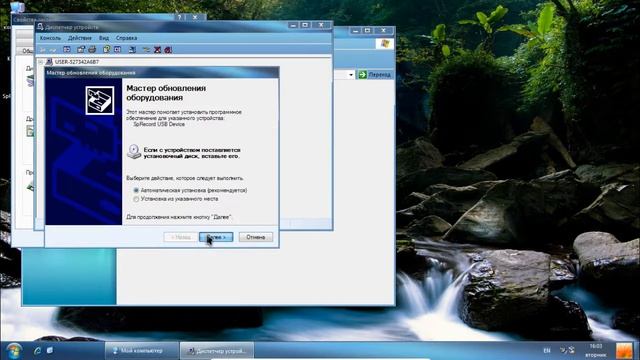Collapse the USER-527342A6B7 computer tree node

pos(40,62)
